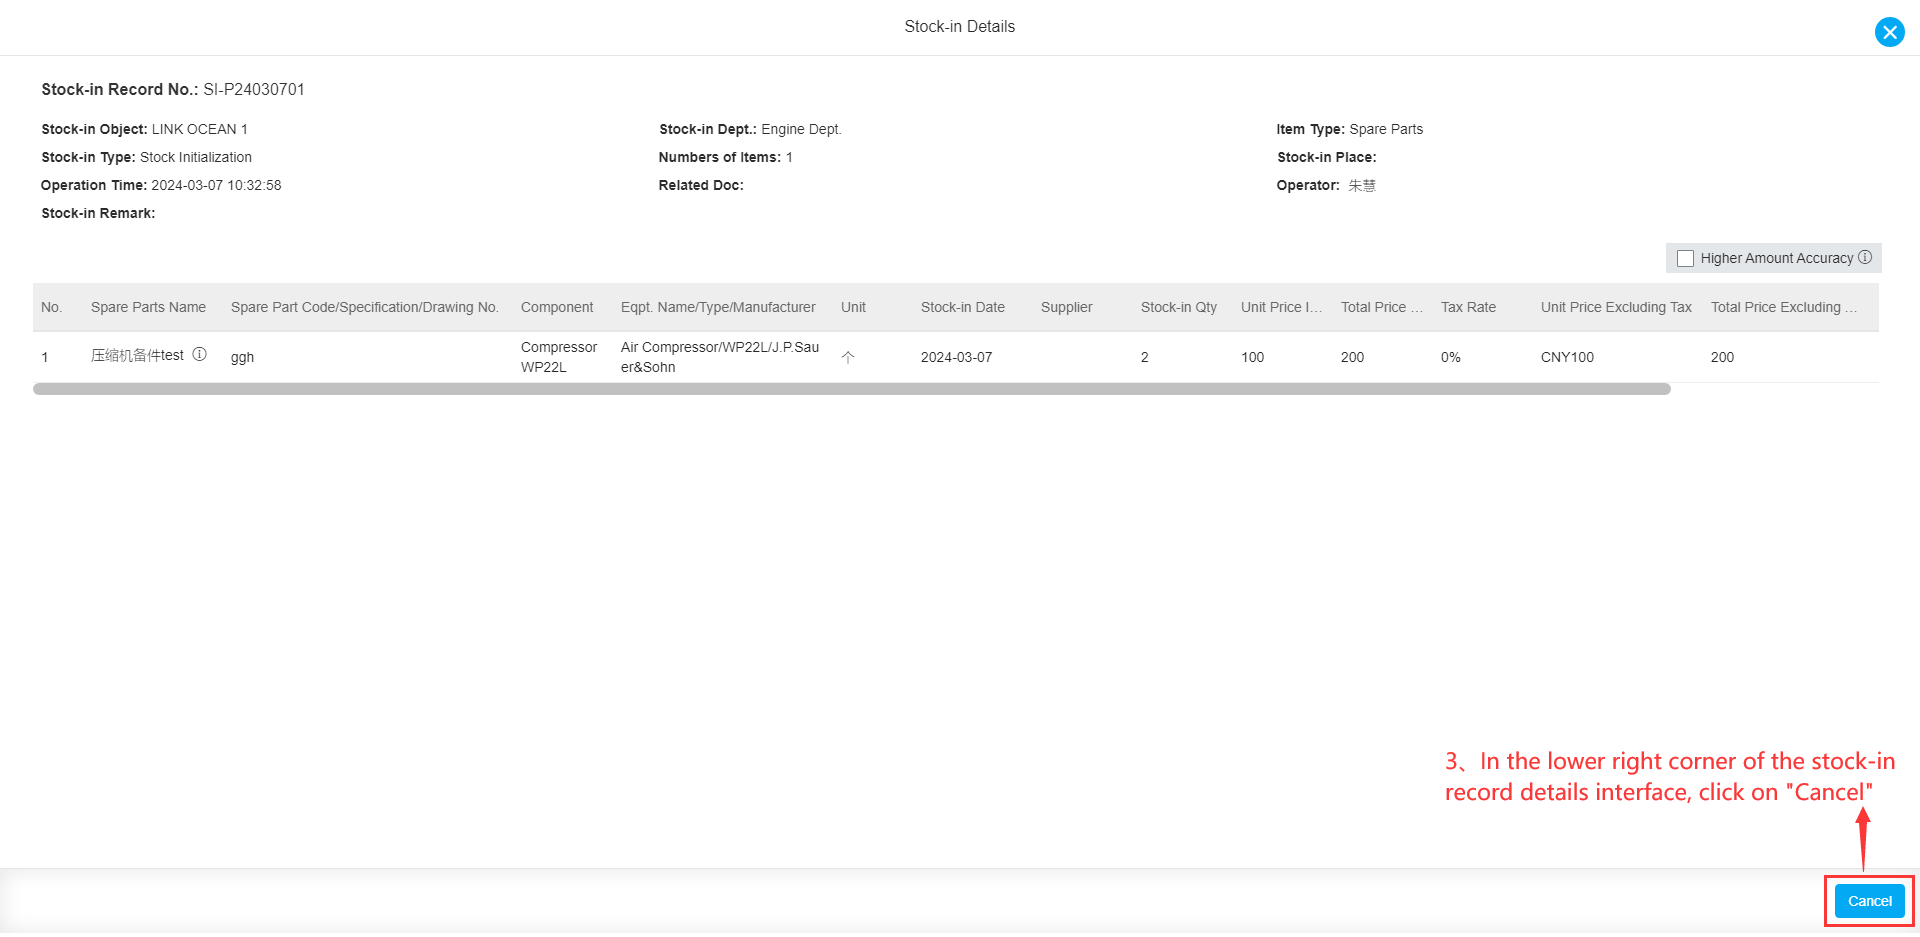Click the Air Compressor/WP22L/J.P.Sauer&Sohn cell
The image size is (1920, 937).
[720, 357]
